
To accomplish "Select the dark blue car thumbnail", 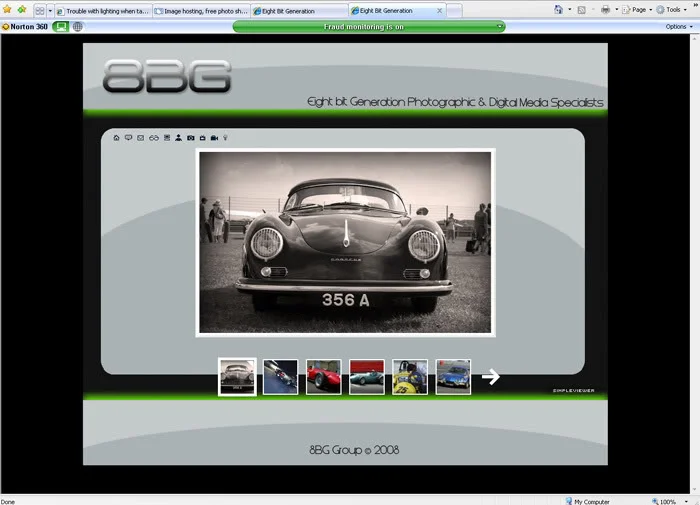I will [x=280, y=377].
